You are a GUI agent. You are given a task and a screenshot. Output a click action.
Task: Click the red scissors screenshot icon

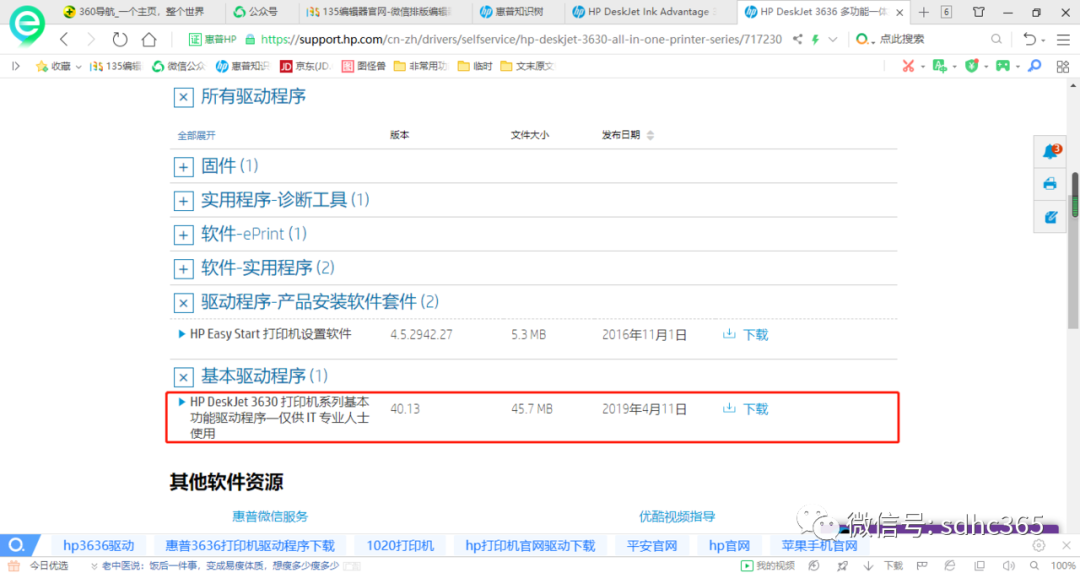[x=908, y=66]
